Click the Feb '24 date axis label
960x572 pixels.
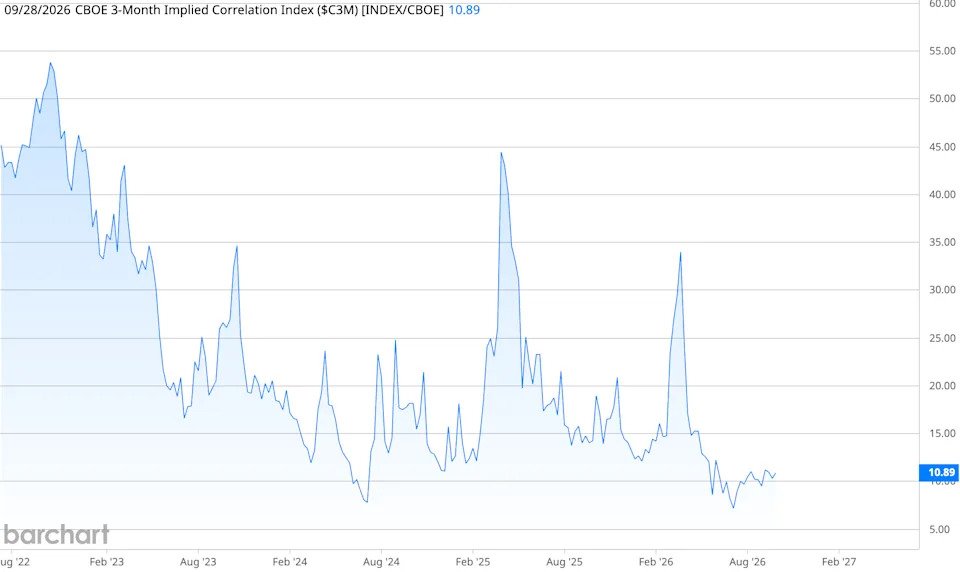[290, 562]
